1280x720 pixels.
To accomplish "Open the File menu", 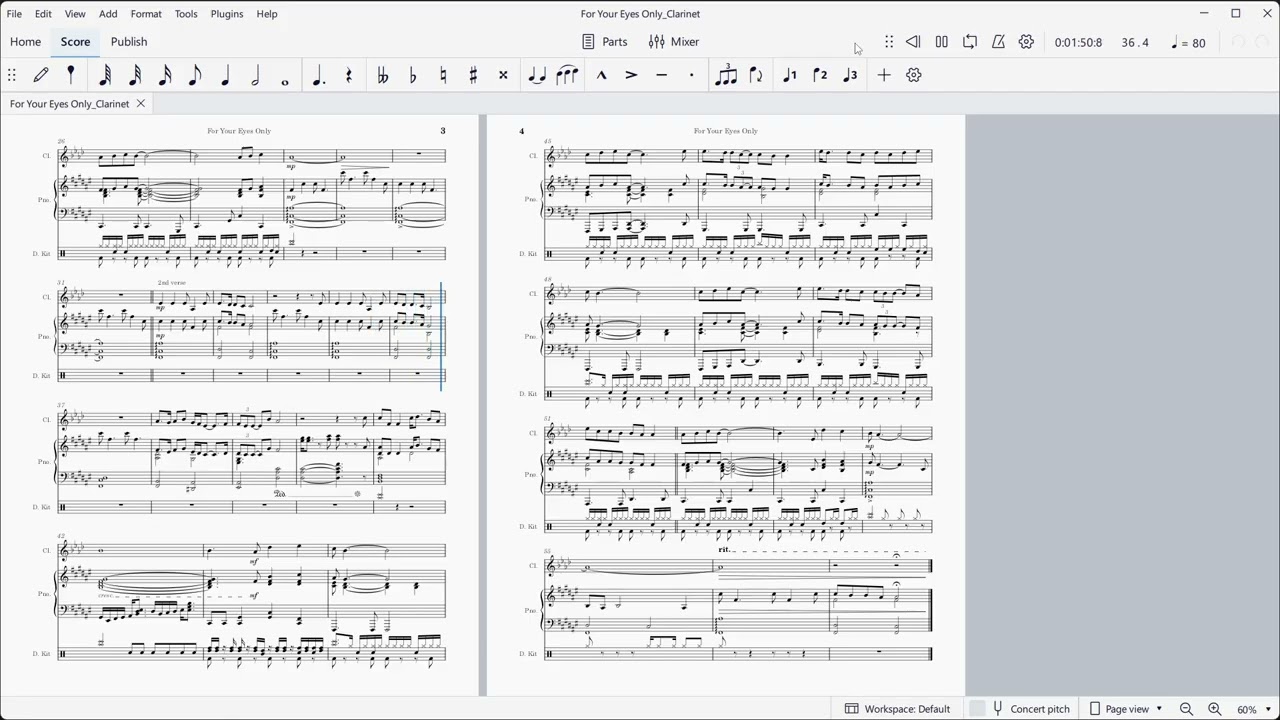I will click(14, 14).
